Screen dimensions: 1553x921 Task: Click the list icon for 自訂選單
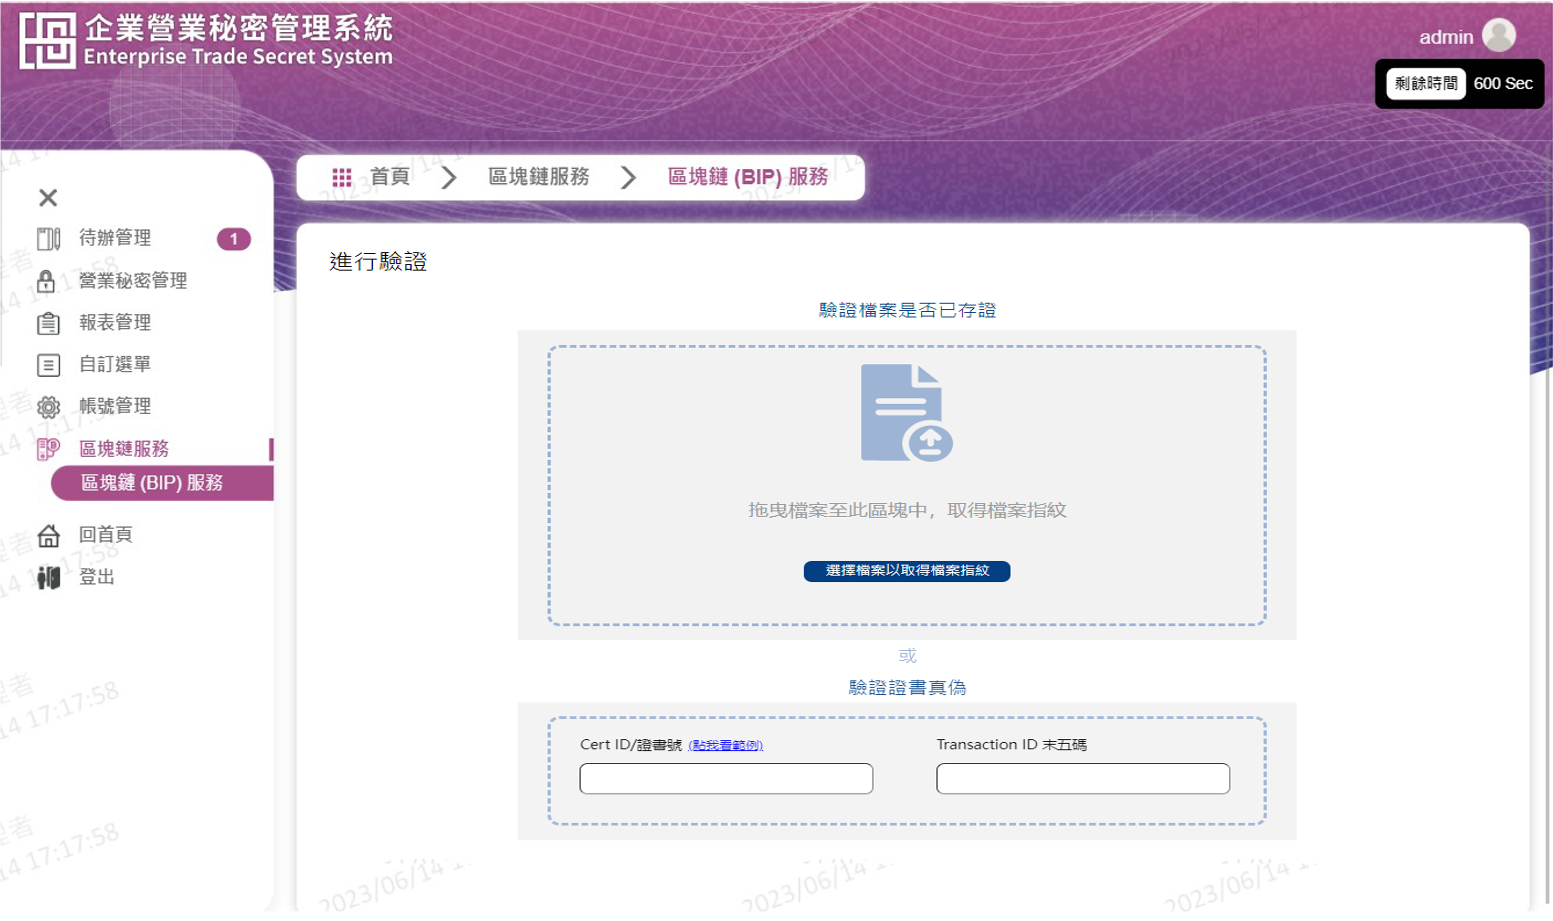(x=48, y=365)
